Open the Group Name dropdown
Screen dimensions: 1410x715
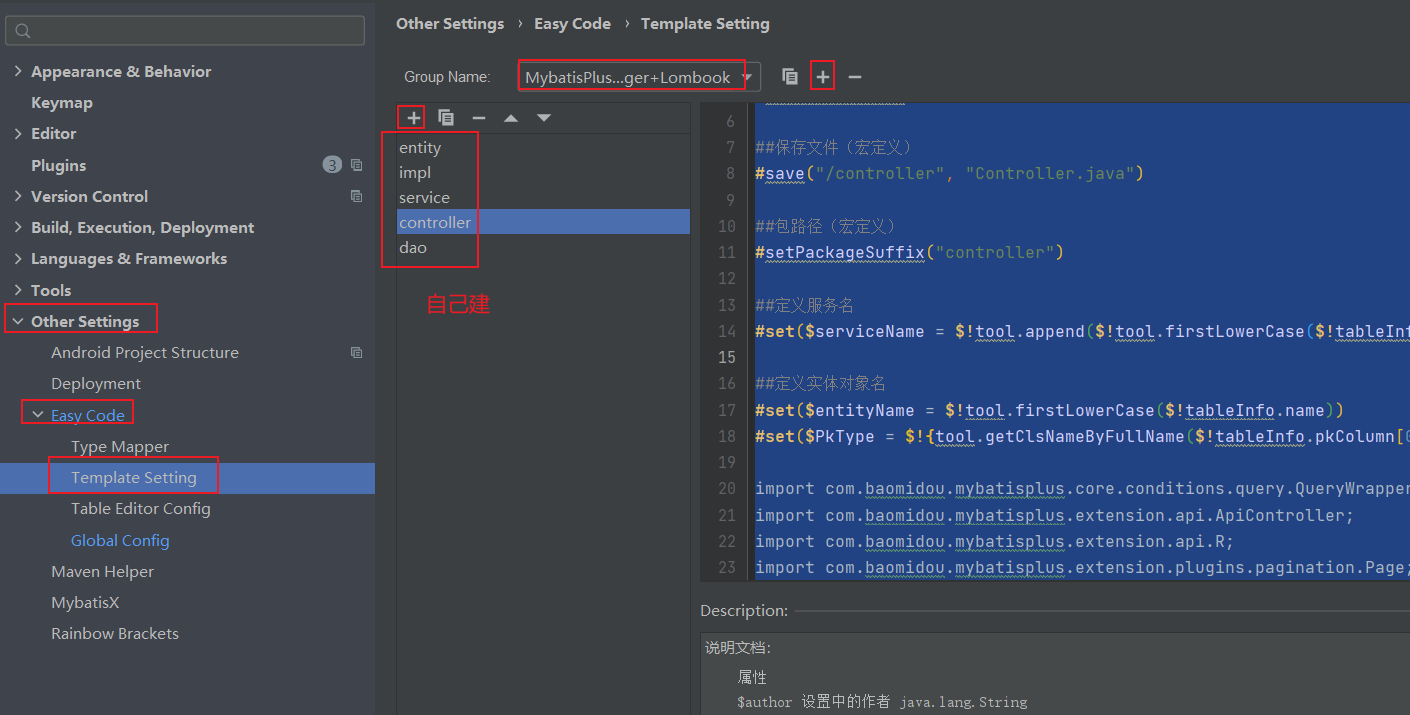[640, 77]
